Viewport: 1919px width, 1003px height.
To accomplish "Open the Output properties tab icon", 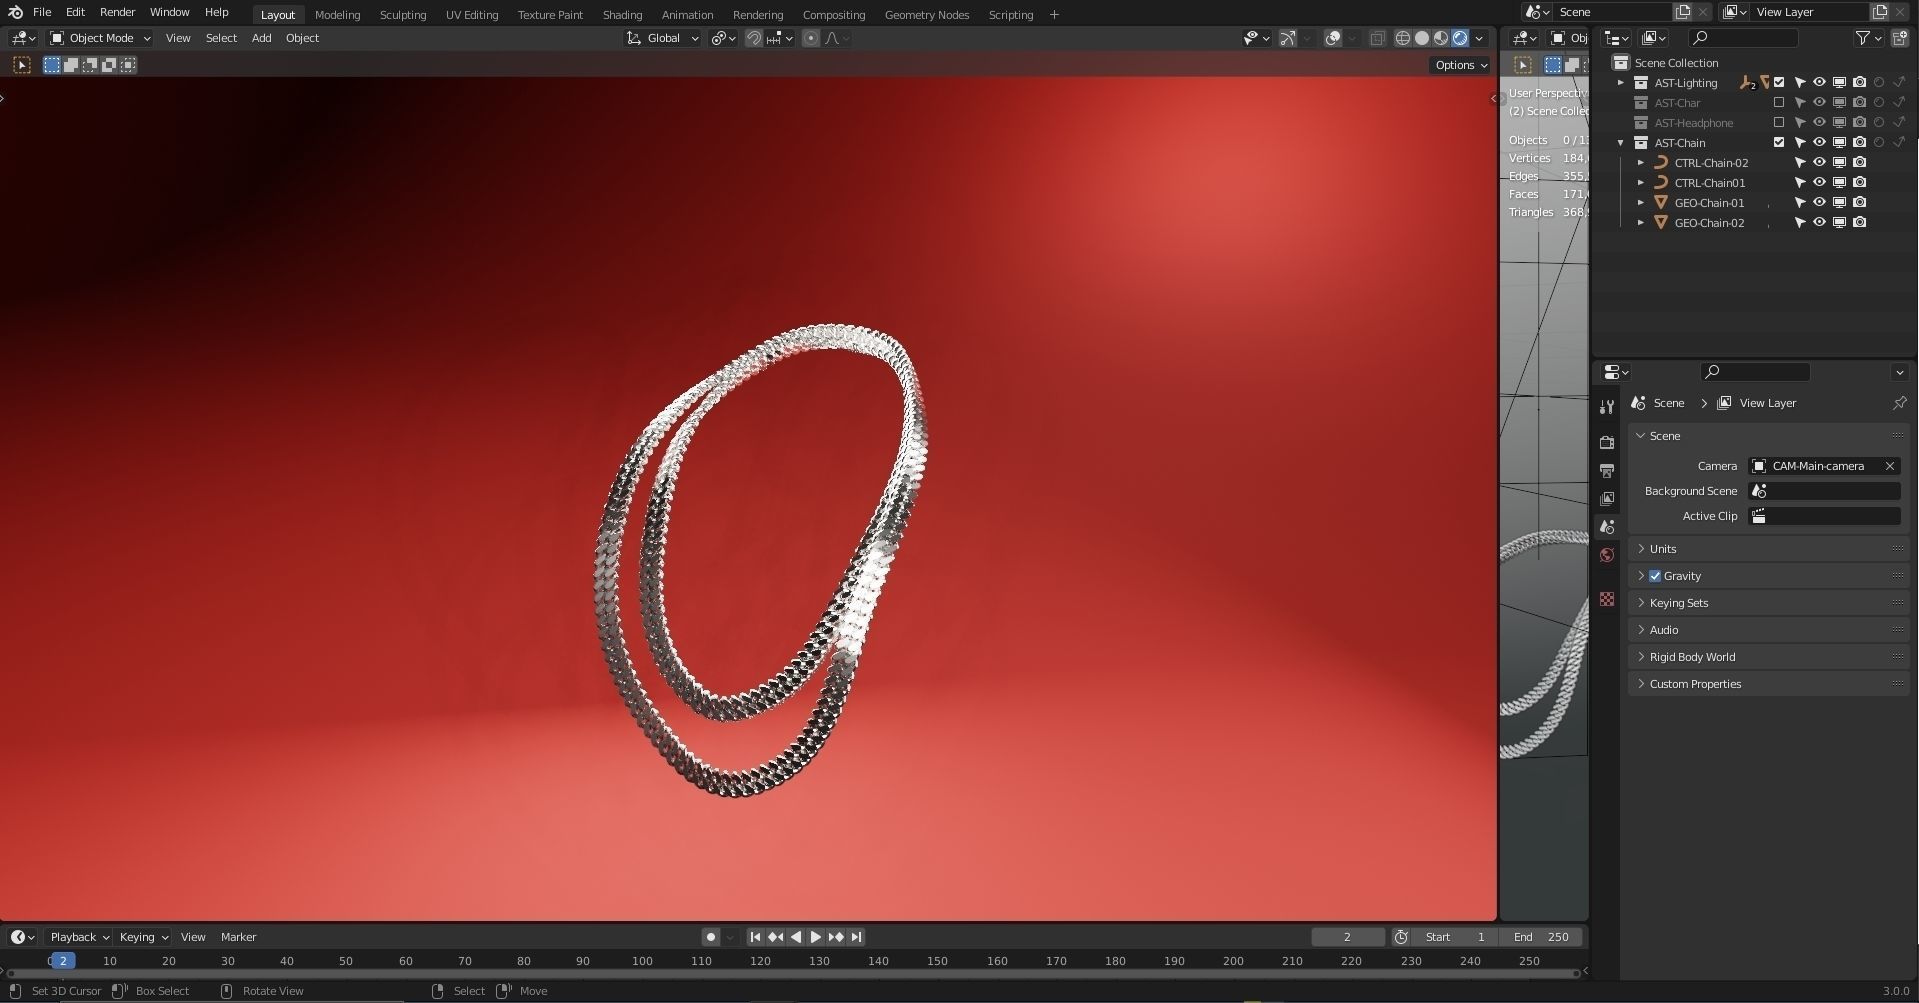I will point(1607,470).
